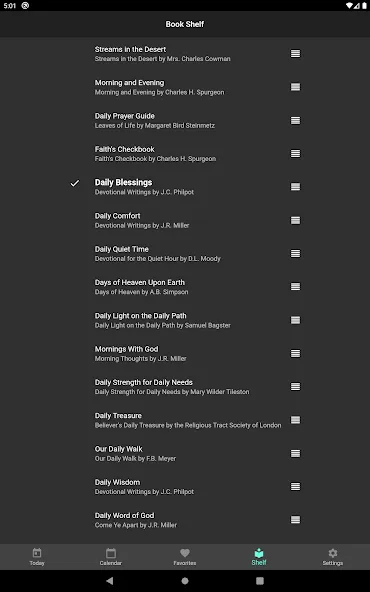Image resolution: width=370 pixels, height=592 pixels.
Task: Tap the reorder handle for Streams in the Desert
Action: click(295, 54)
